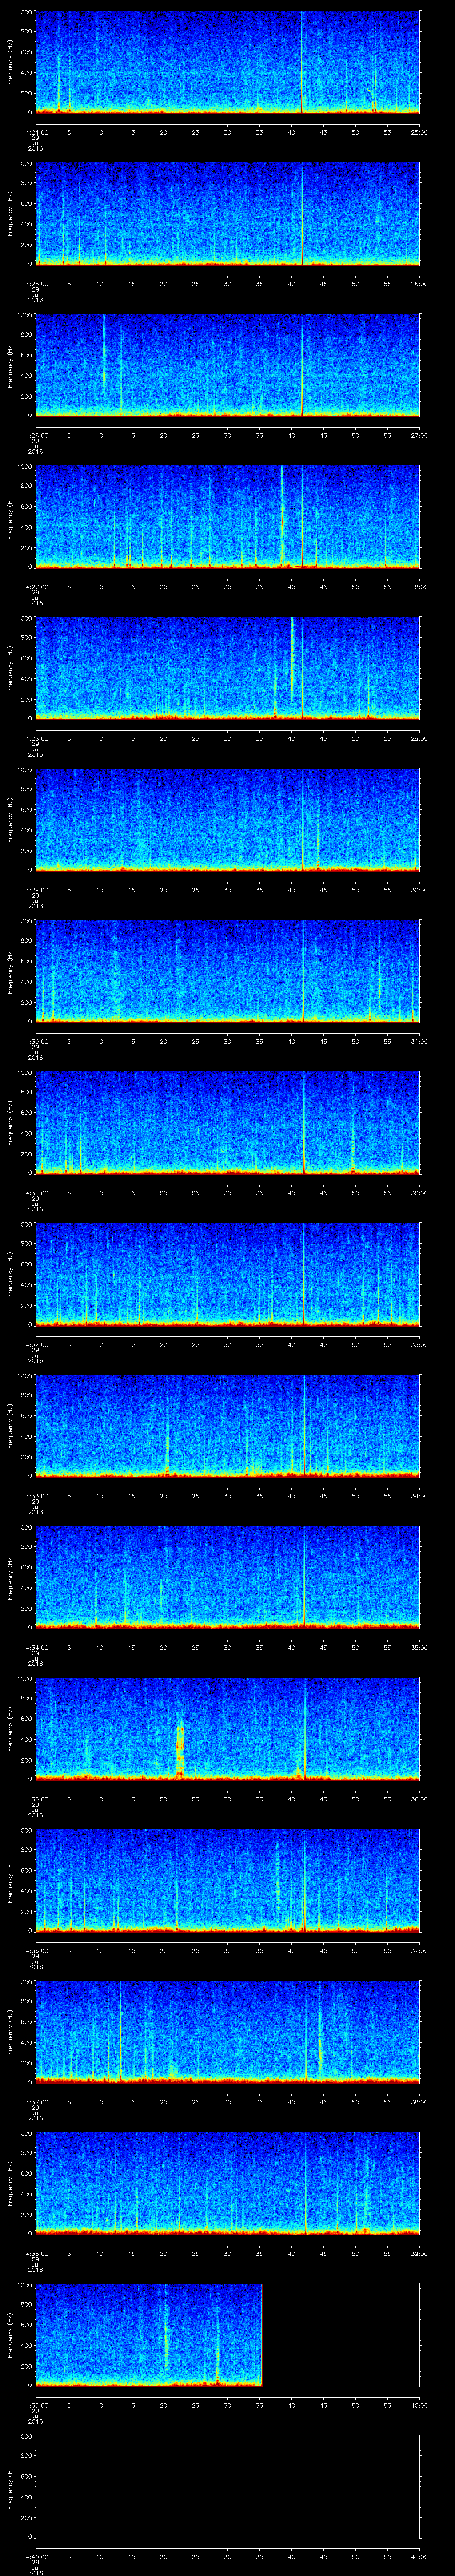Viewport: 455px width, 2576px height.
Task: Click the "4:27:00" start time label
Action: (x=36, y=587)
